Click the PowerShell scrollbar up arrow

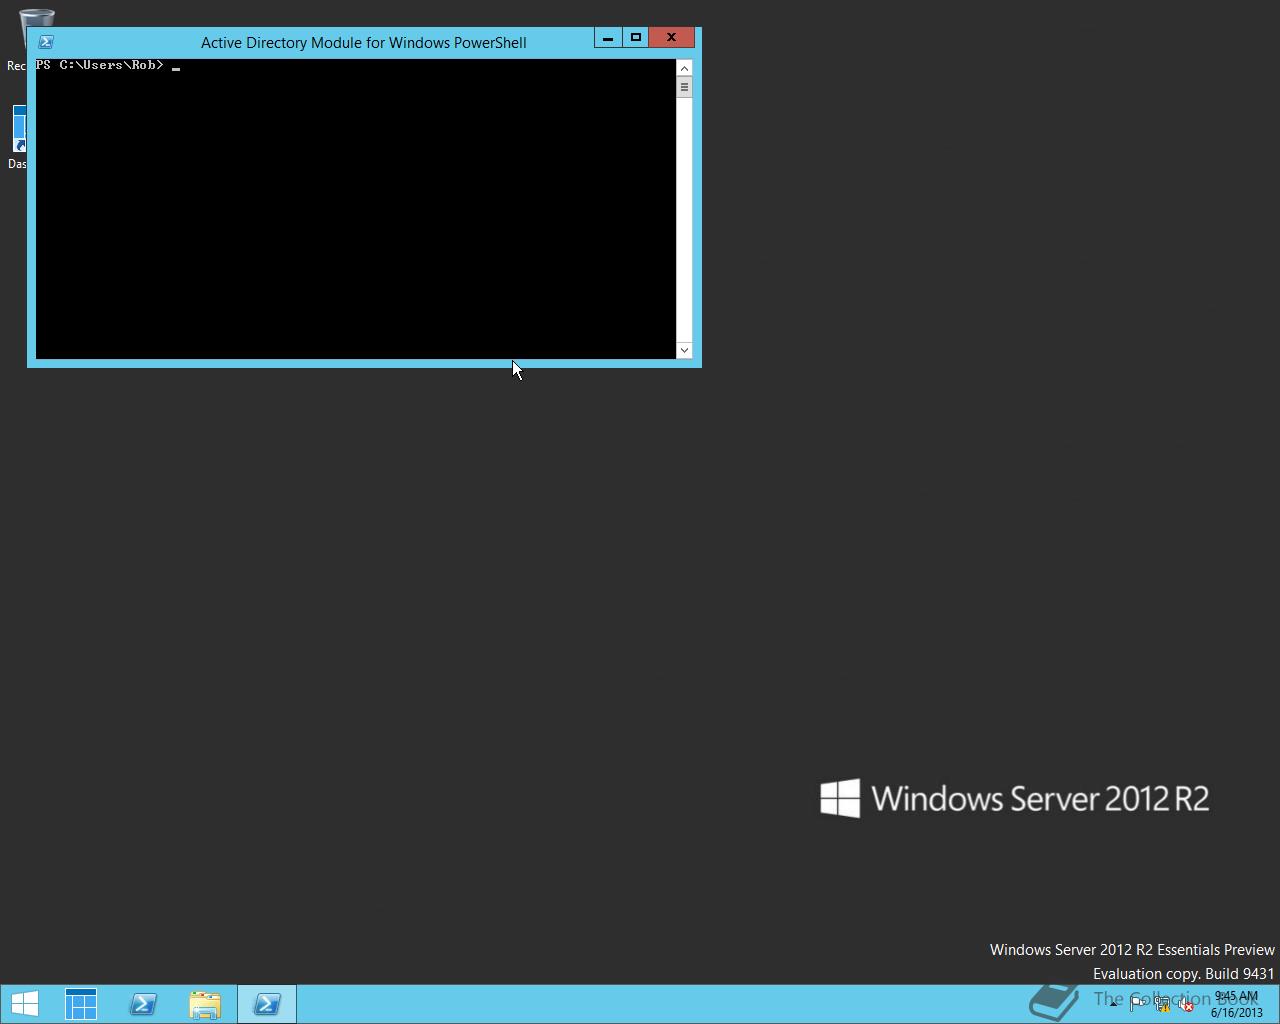(x=684, y=68)
